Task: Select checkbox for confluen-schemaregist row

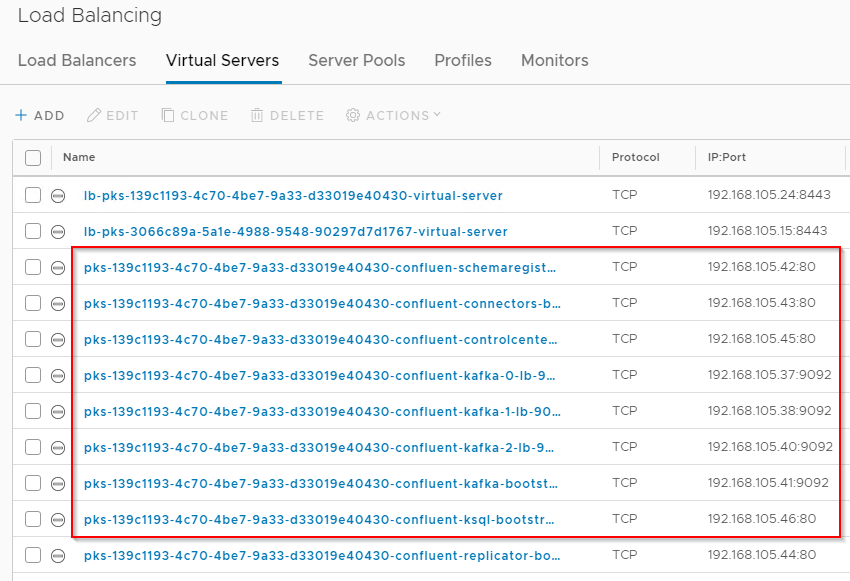Action: 33,267
